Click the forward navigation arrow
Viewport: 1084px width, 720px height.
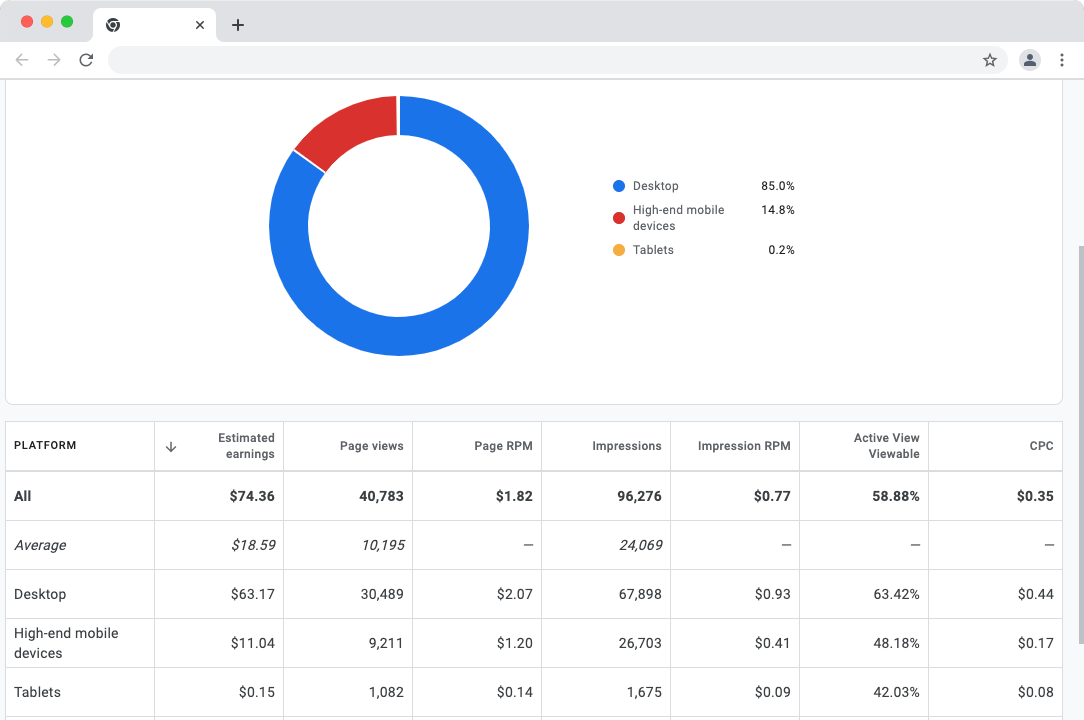click(x=54, y=60)
